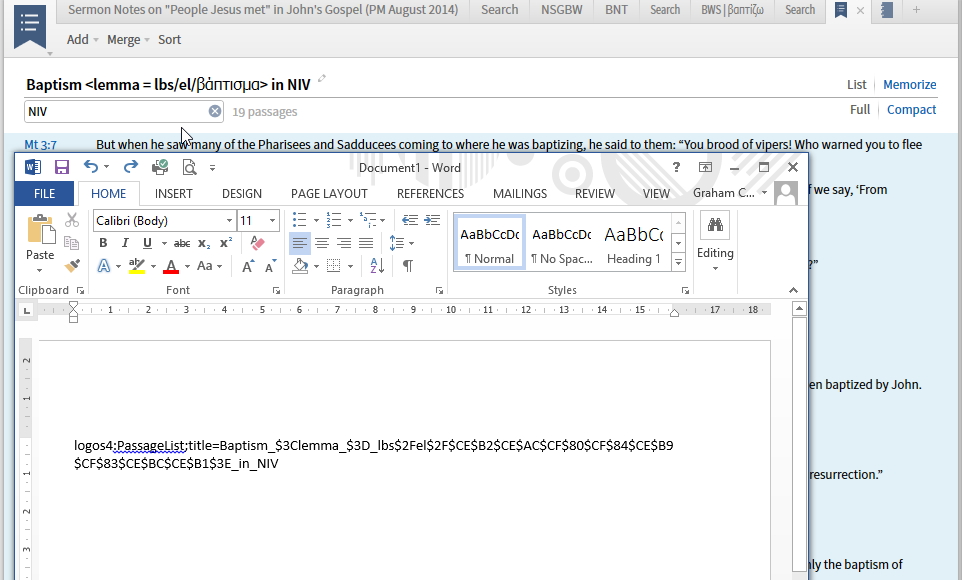This screenshot has width=962, height=580.
Task: Switch to the DESIGN tab
Action: pos(242,193)
